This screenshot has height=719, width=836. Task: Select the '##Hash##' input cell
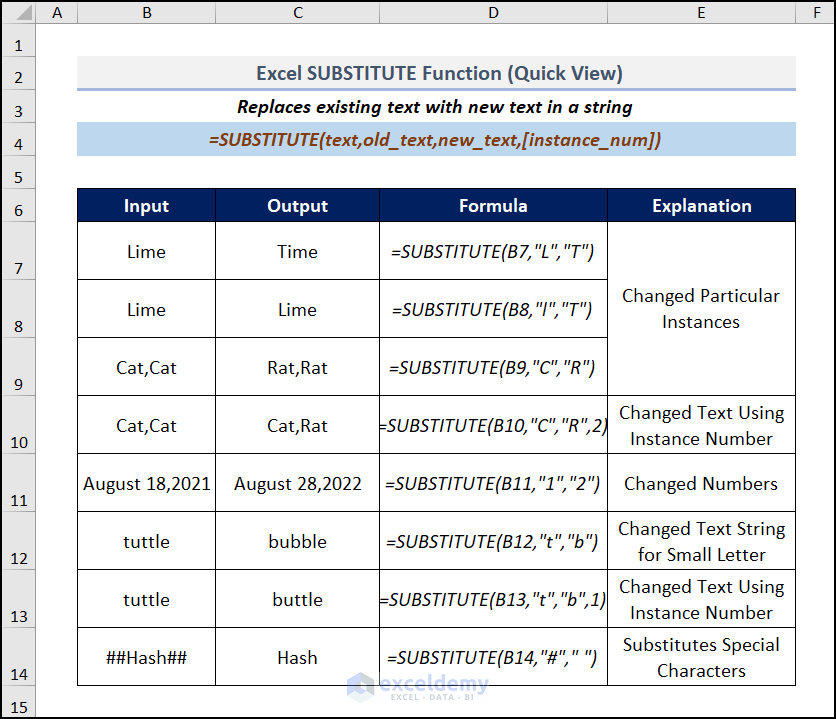click(x=146, y=657)
